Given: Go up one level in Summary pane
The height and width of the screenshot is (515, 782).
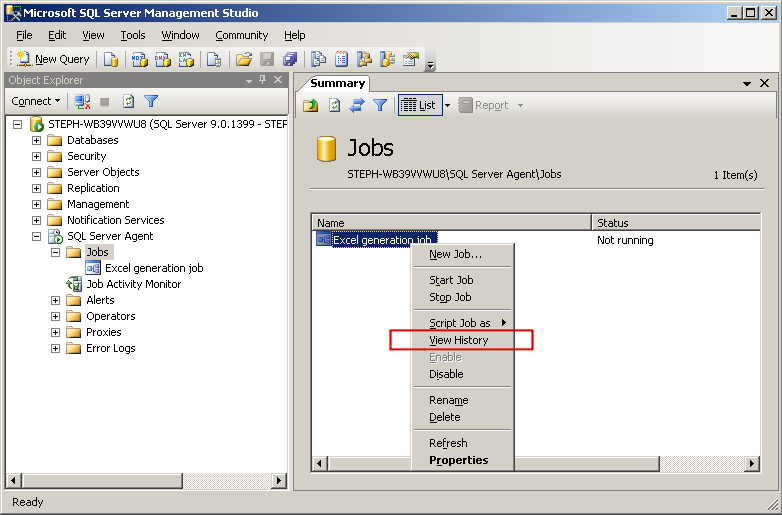Looking at the screenshot, I should 311,105.
